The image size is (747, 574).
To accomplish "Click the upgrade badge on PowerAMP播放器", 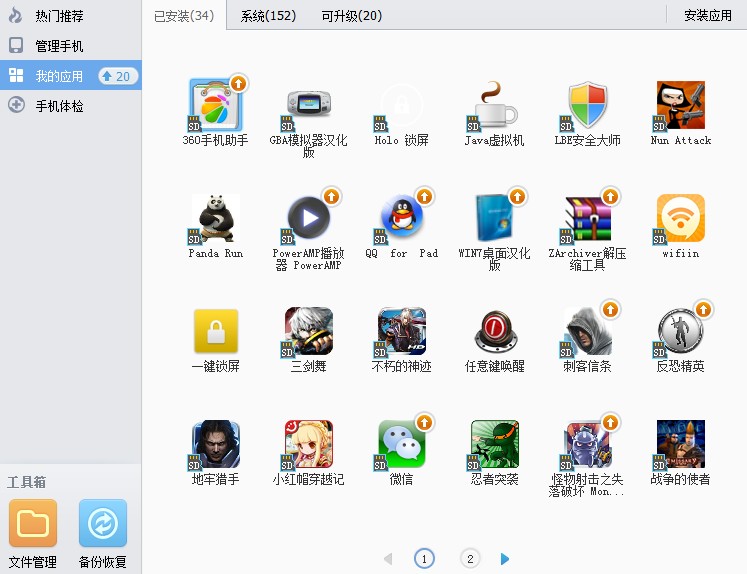I will click(332, 196).
